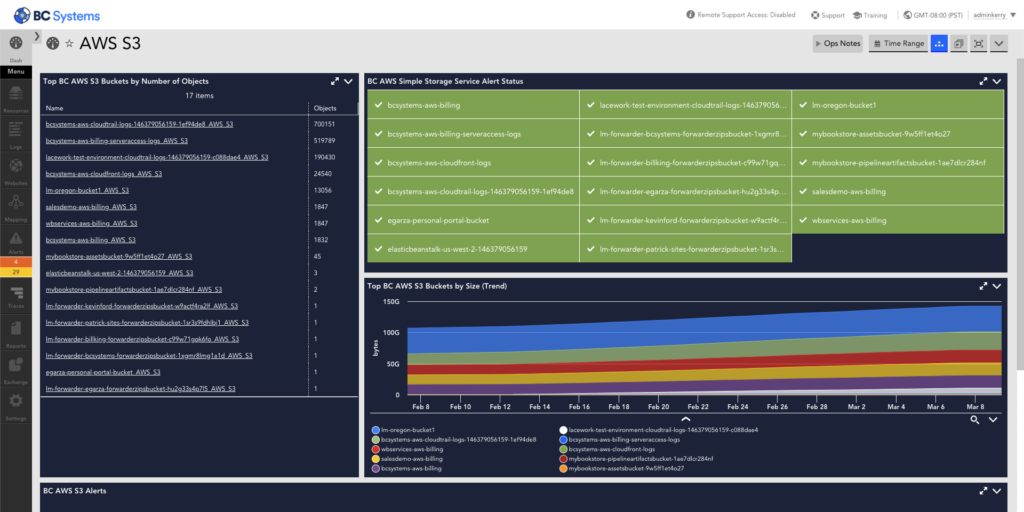Maximize the Alert Status widget
The image size is (1024, 512).
984,82
